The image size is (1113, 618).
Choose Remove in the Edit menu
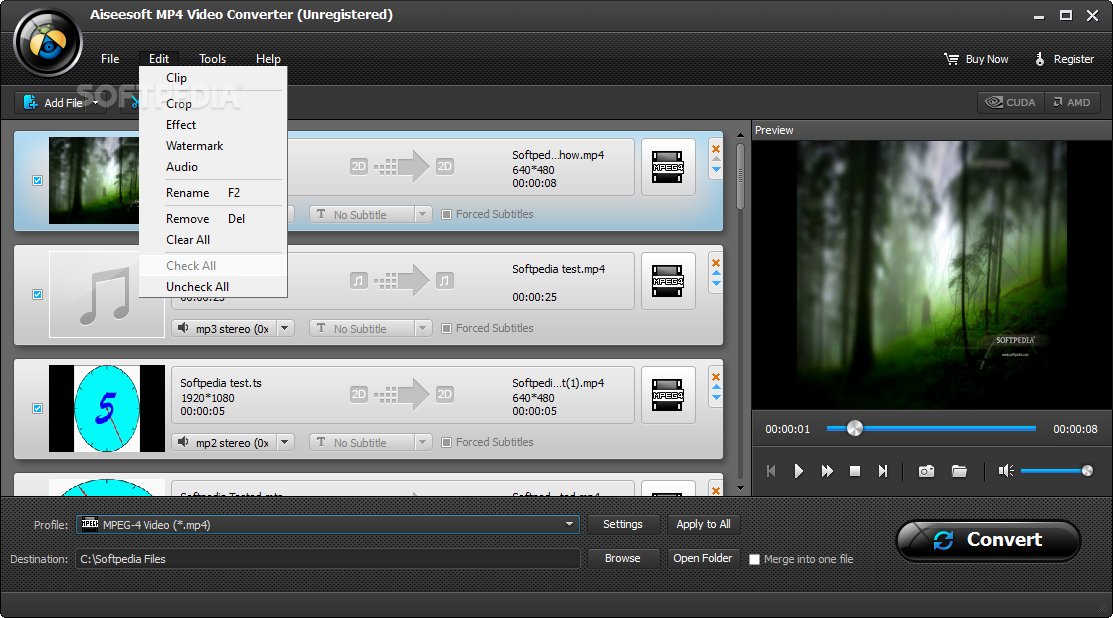(213, 219)
